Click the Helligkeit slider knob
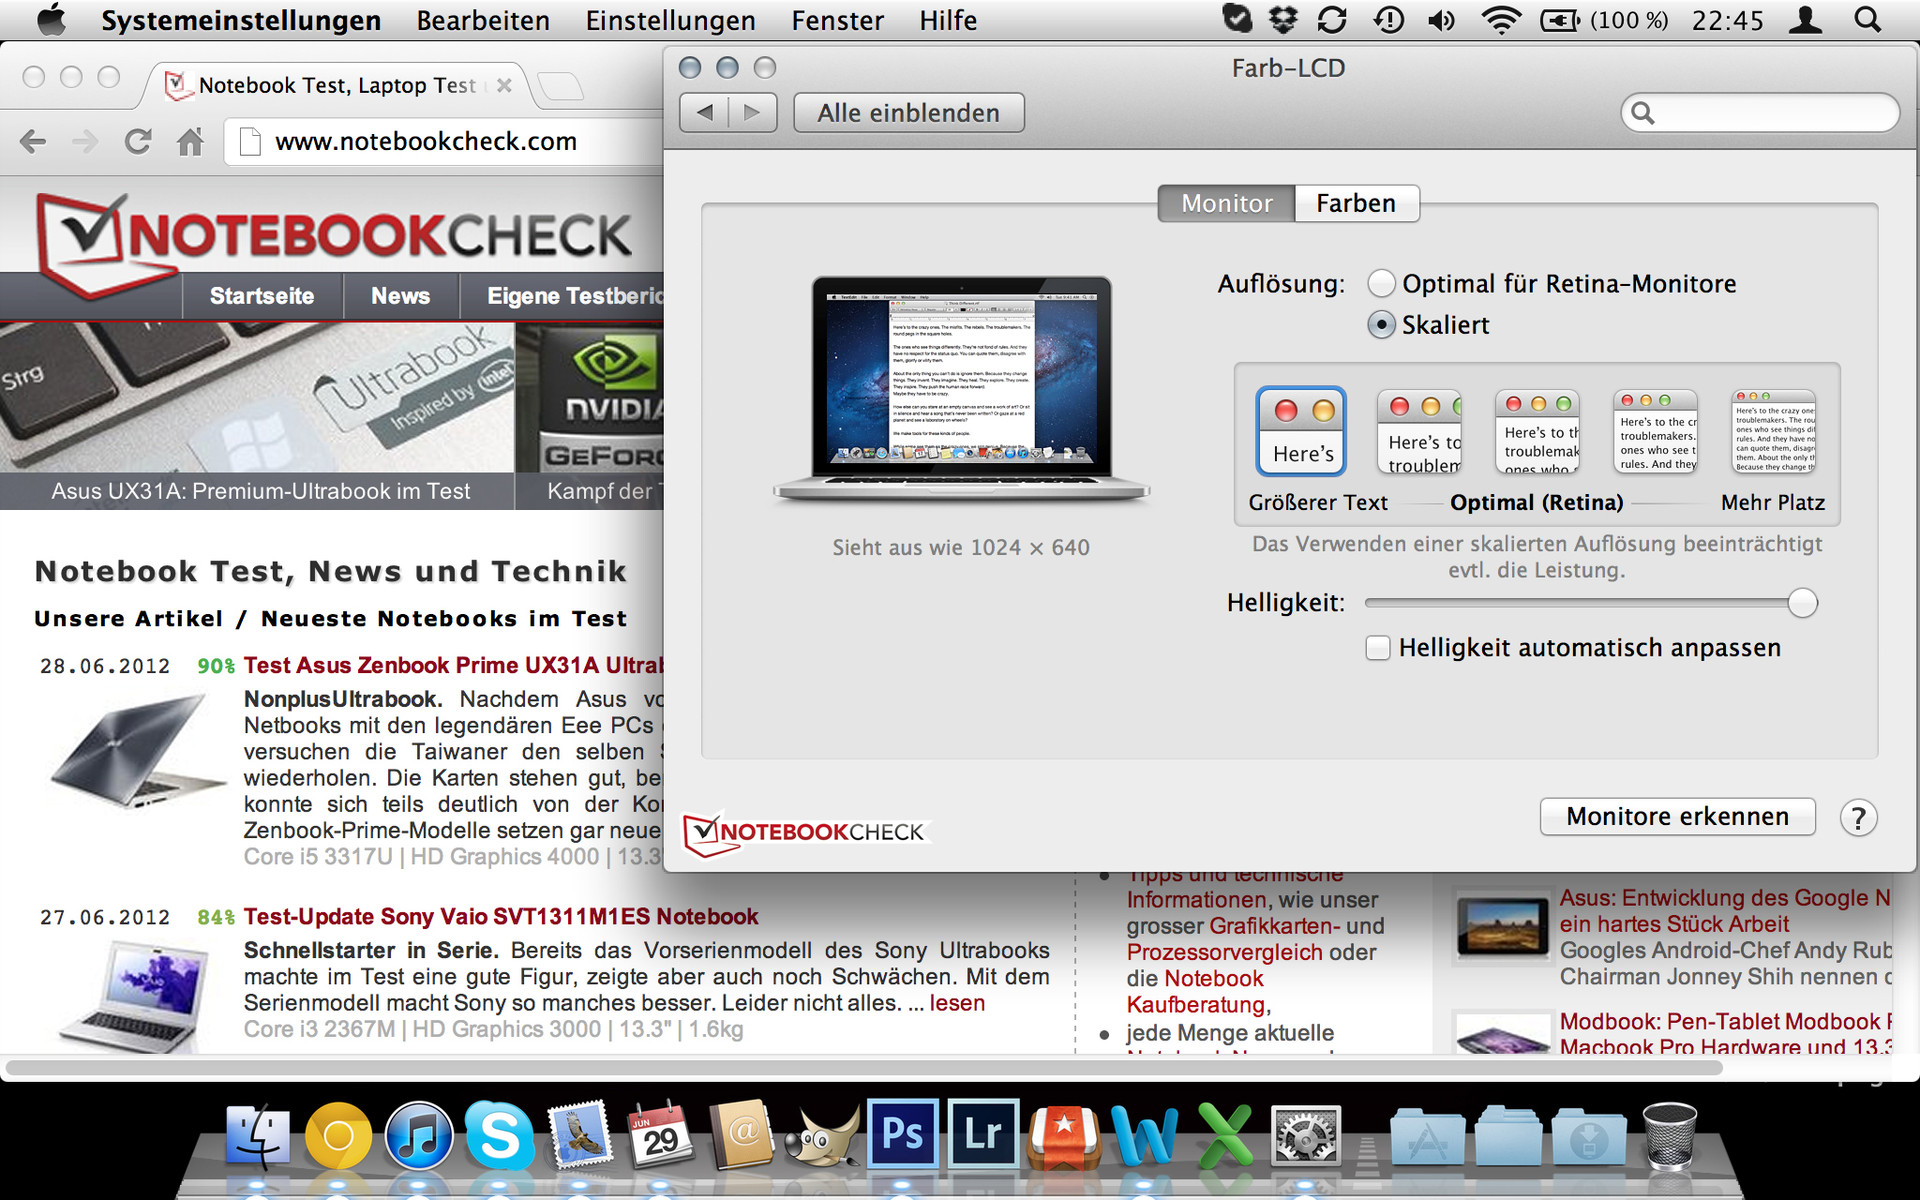This screenshot has width=1920, height=1200. [1802, 603]
